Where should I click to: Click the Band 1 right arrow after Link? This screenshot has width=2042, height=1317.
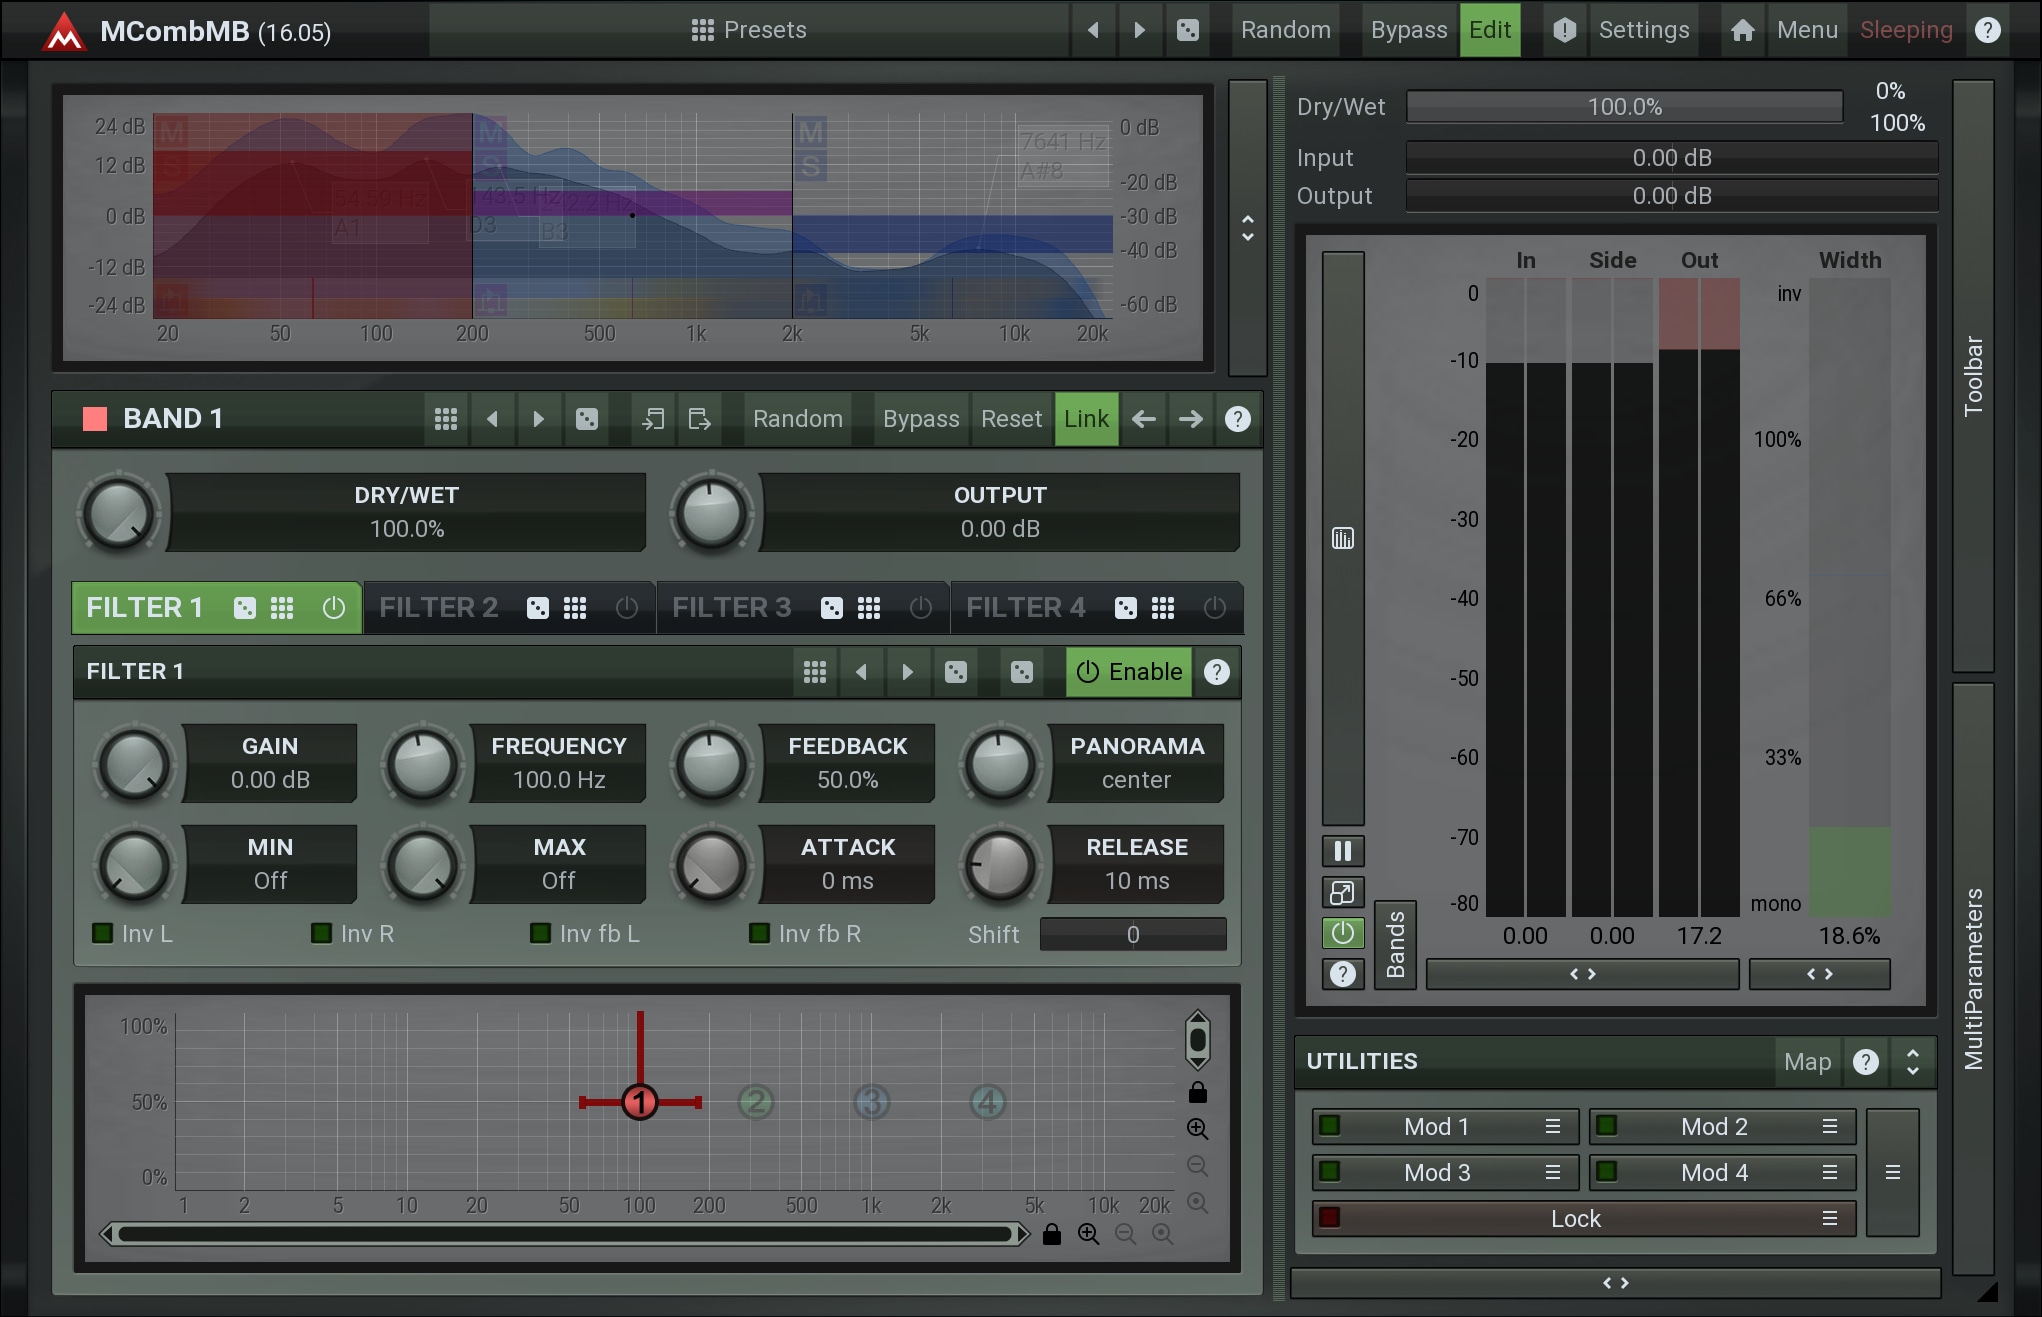click(1190, 419)
